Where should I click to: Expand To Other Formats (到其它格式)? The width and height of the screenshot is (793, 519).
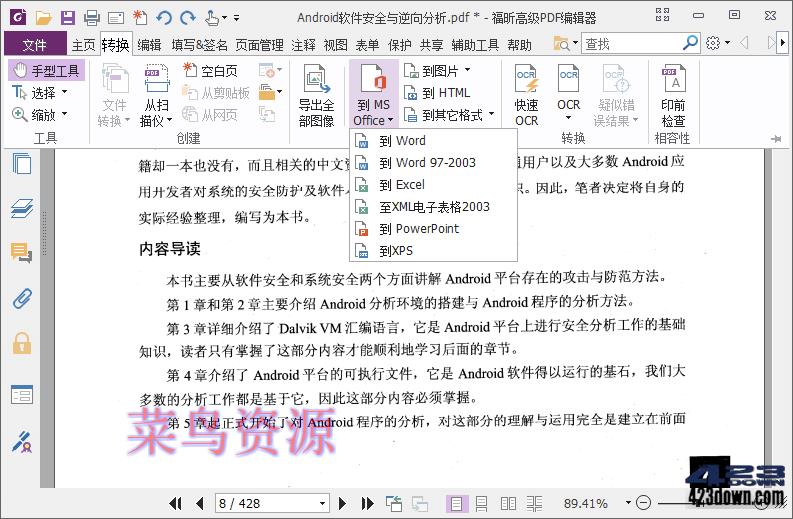point(449,115)
